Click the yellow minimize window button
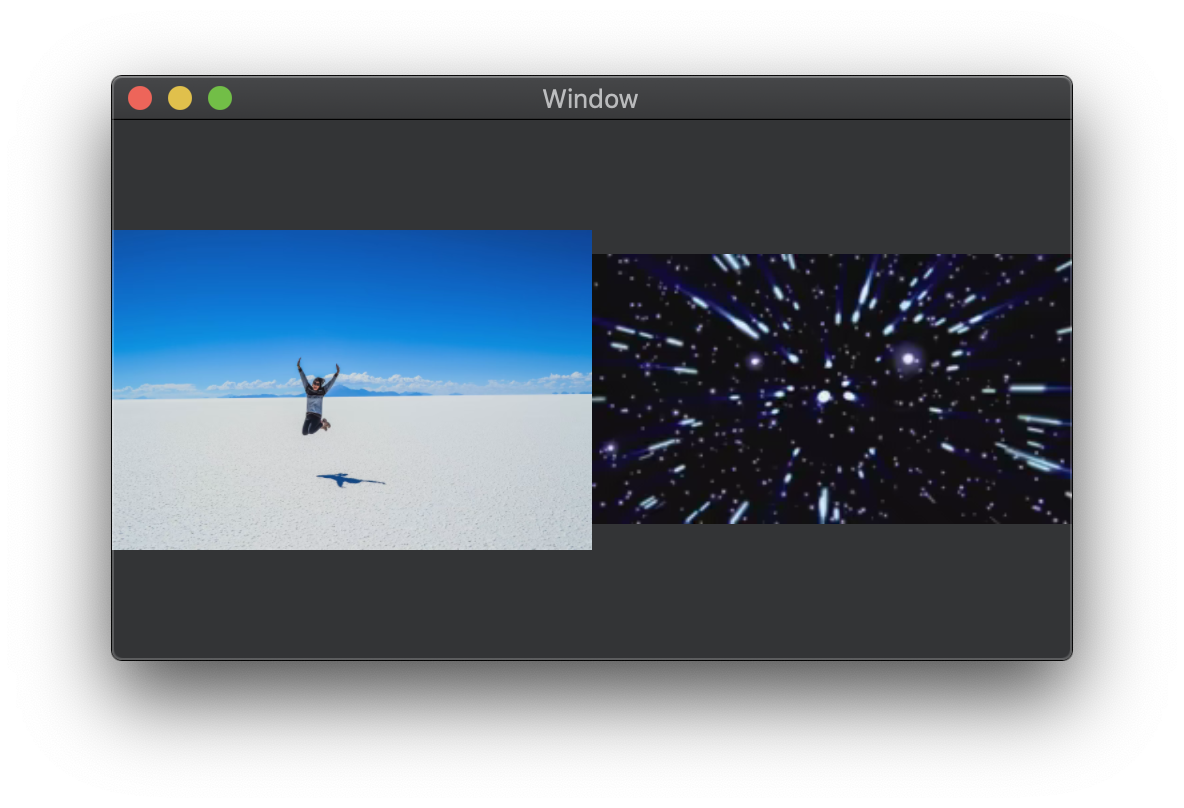Screen dimensions: 1184x808 180,98
